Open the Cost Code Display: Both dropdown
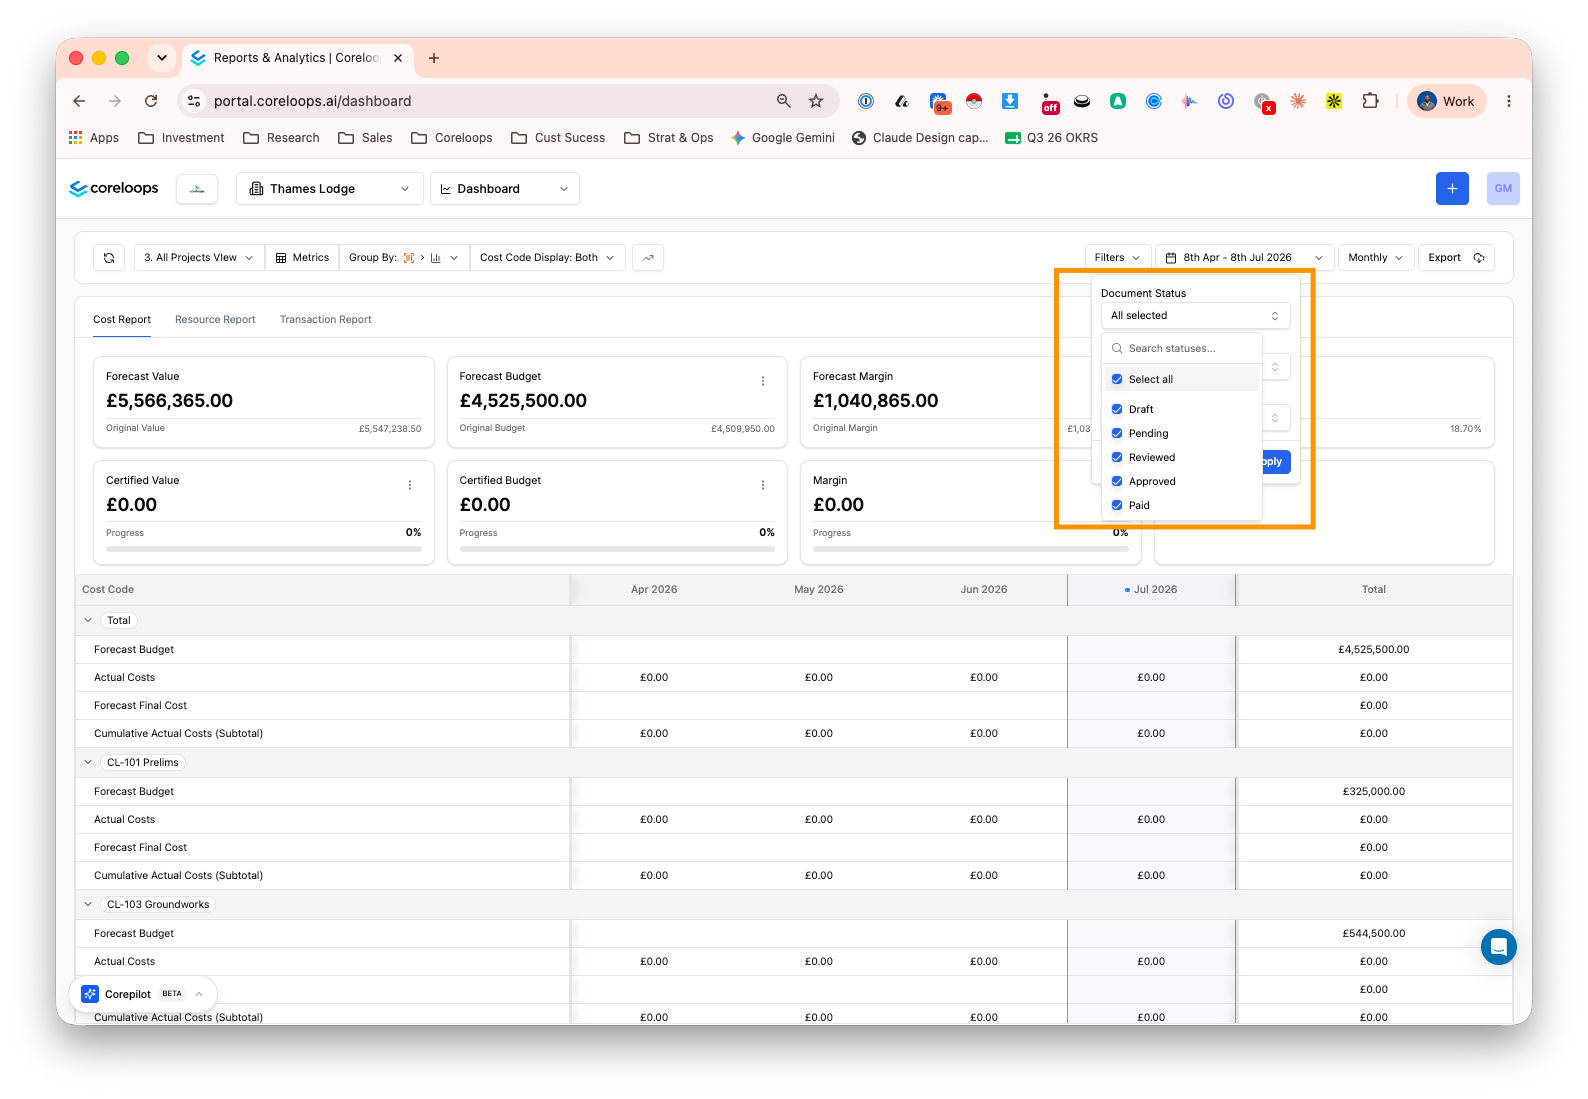Screen dimensions: 1588x1099 coord(547,258)
